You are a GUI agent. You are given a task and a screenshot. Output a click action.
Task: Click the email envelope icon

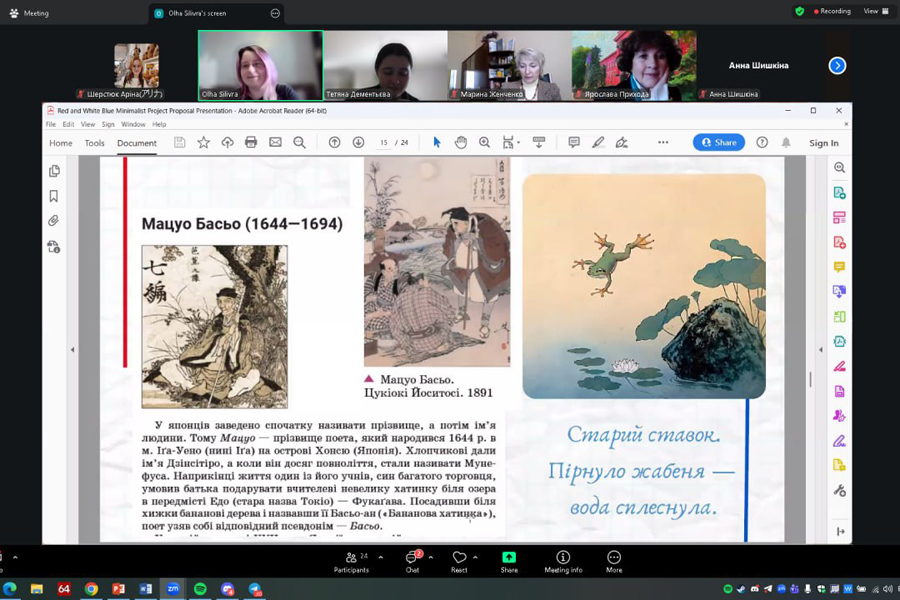(275, 143)
